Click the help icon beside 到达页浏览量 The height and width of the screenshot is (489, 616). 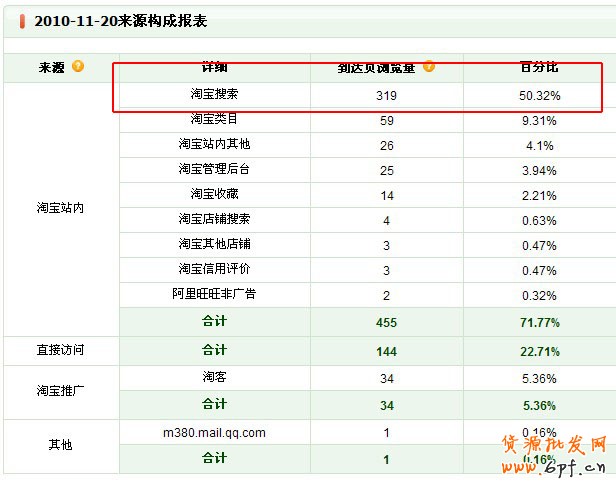(429, 67)
